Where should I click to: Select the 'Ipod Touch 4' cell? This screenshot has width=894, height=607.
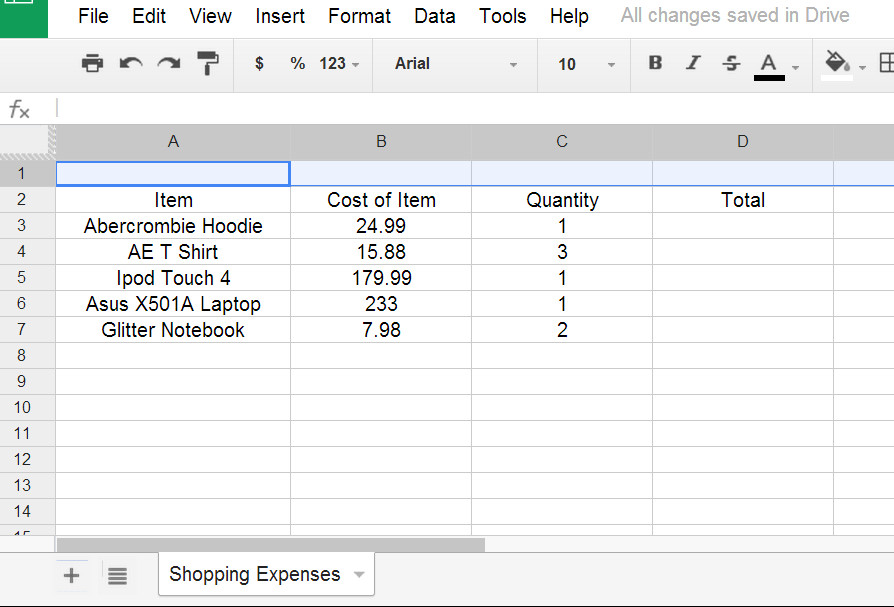173,278
